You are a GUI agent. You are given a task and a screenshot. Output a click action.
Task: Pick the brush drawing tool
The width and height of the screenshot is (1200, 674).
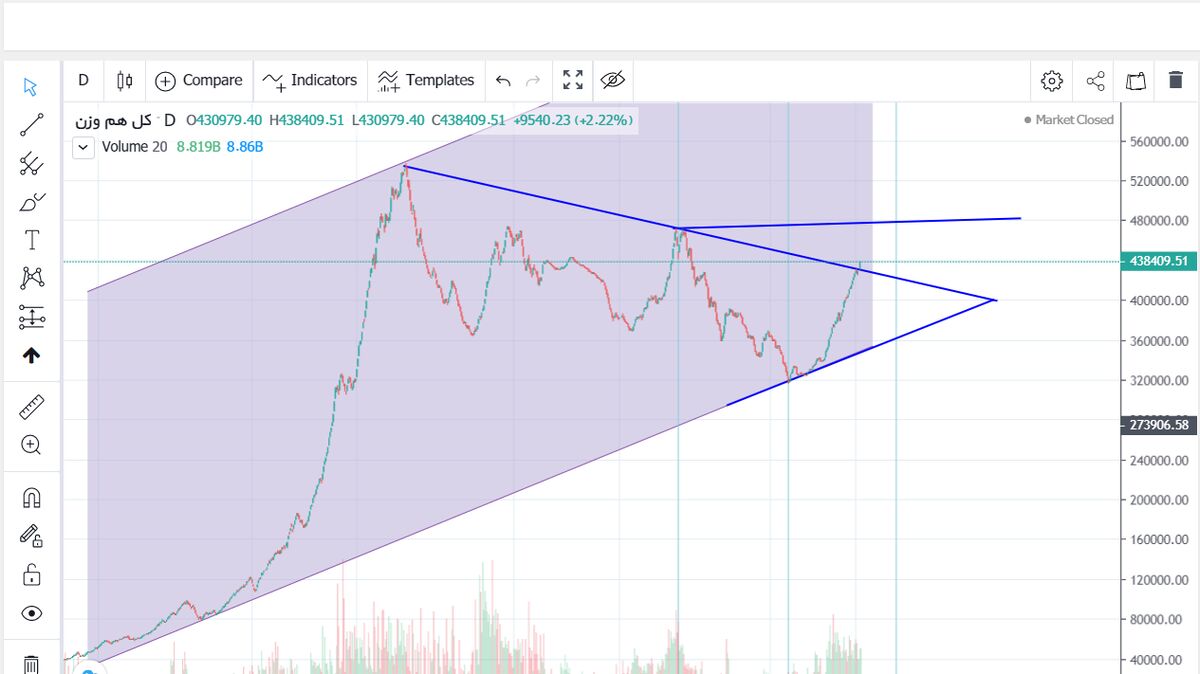click(x=31, y=203)
